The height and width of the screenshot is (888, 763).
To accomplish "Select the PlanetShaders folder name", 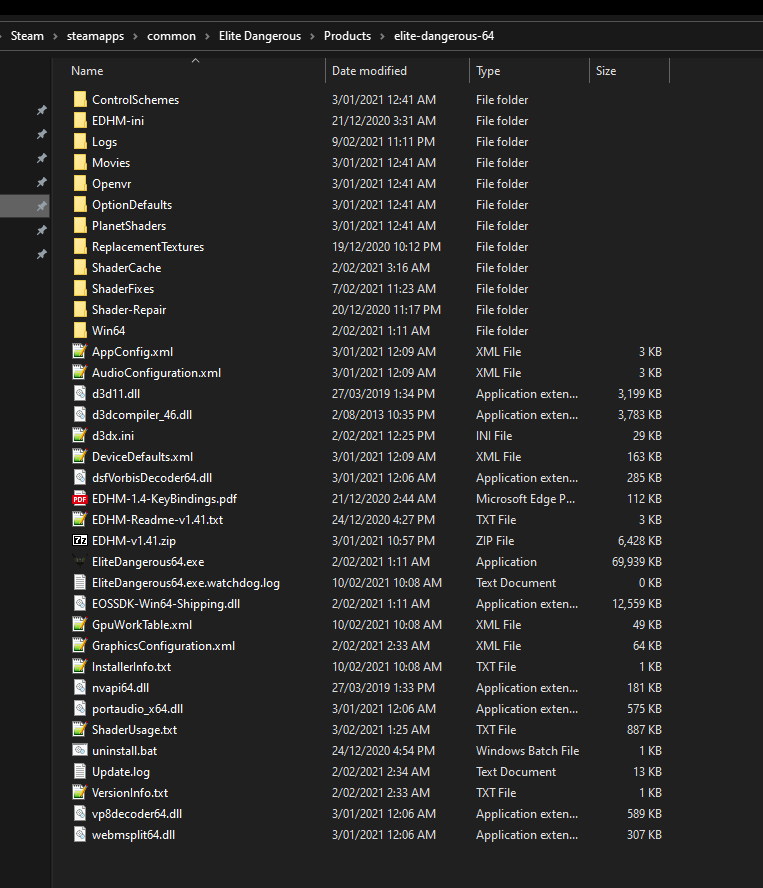I will pos(129,226).
